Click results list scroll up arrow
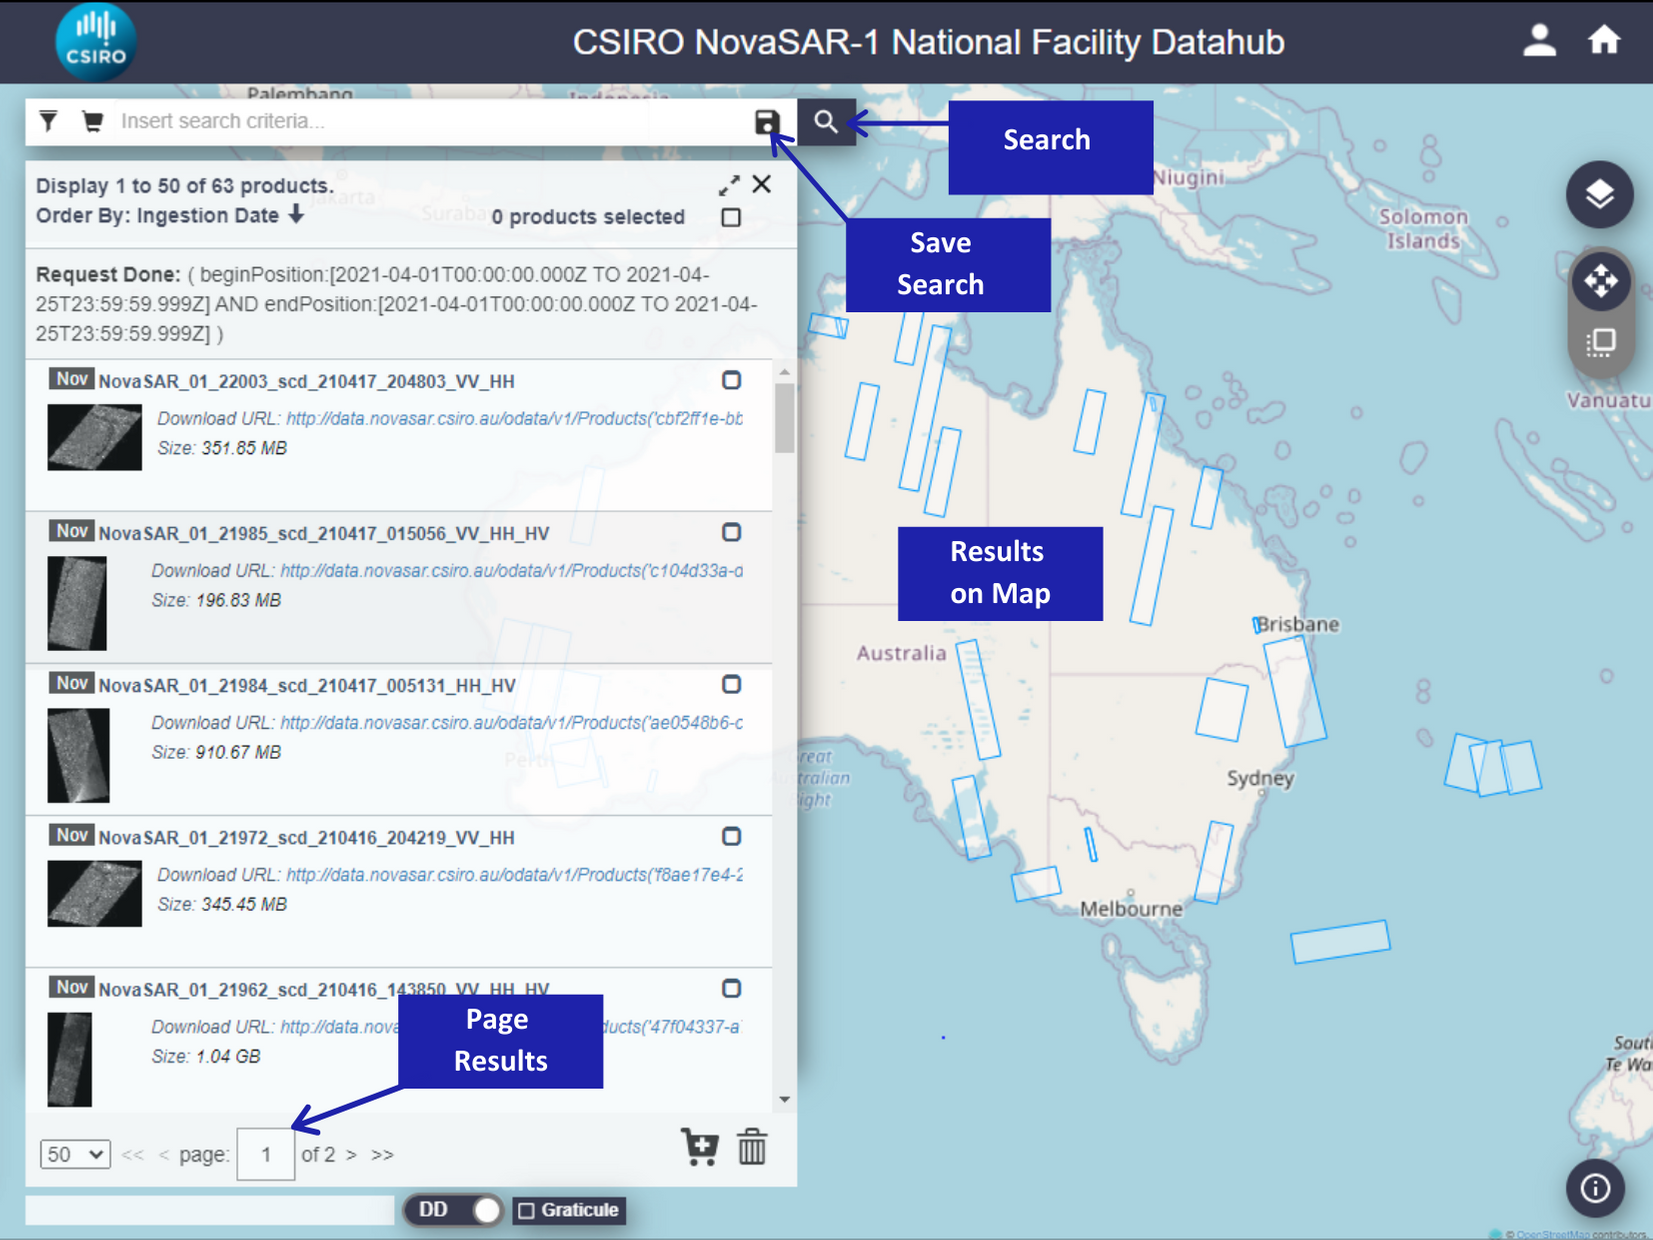The image size is (1653, 1240). pyautogui.click(x=784, y=372)
